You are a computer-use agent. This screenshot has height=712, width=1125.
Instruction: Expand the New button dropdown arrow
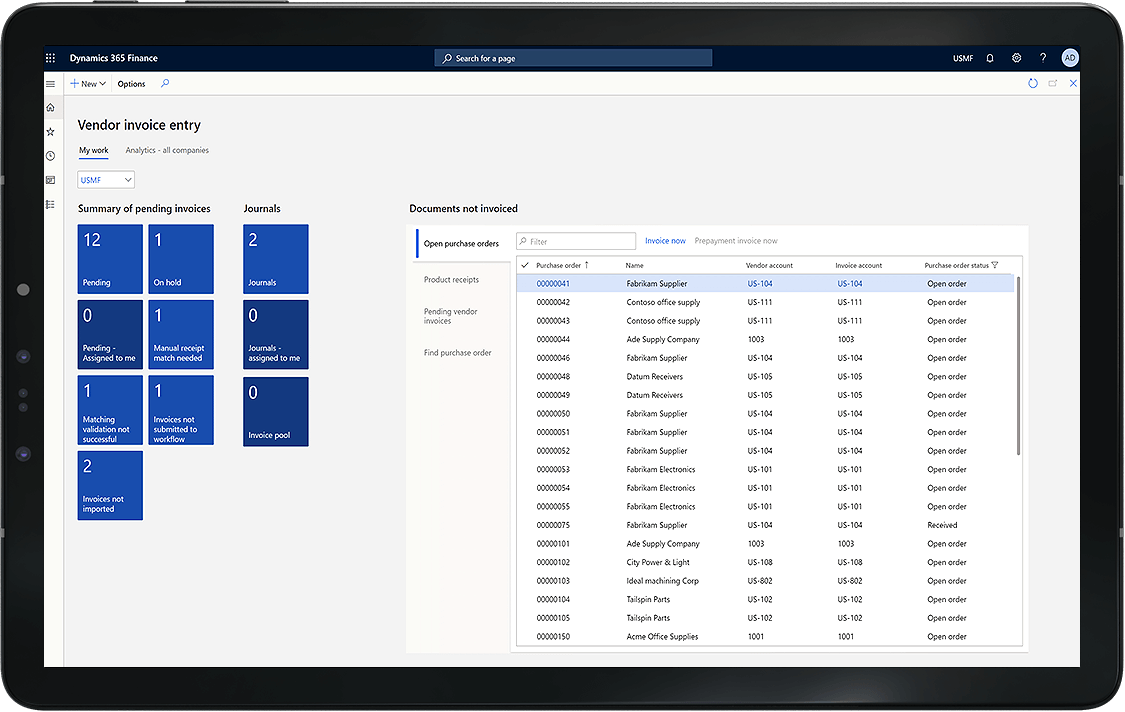pyautogui.click(x=102, y=84)
